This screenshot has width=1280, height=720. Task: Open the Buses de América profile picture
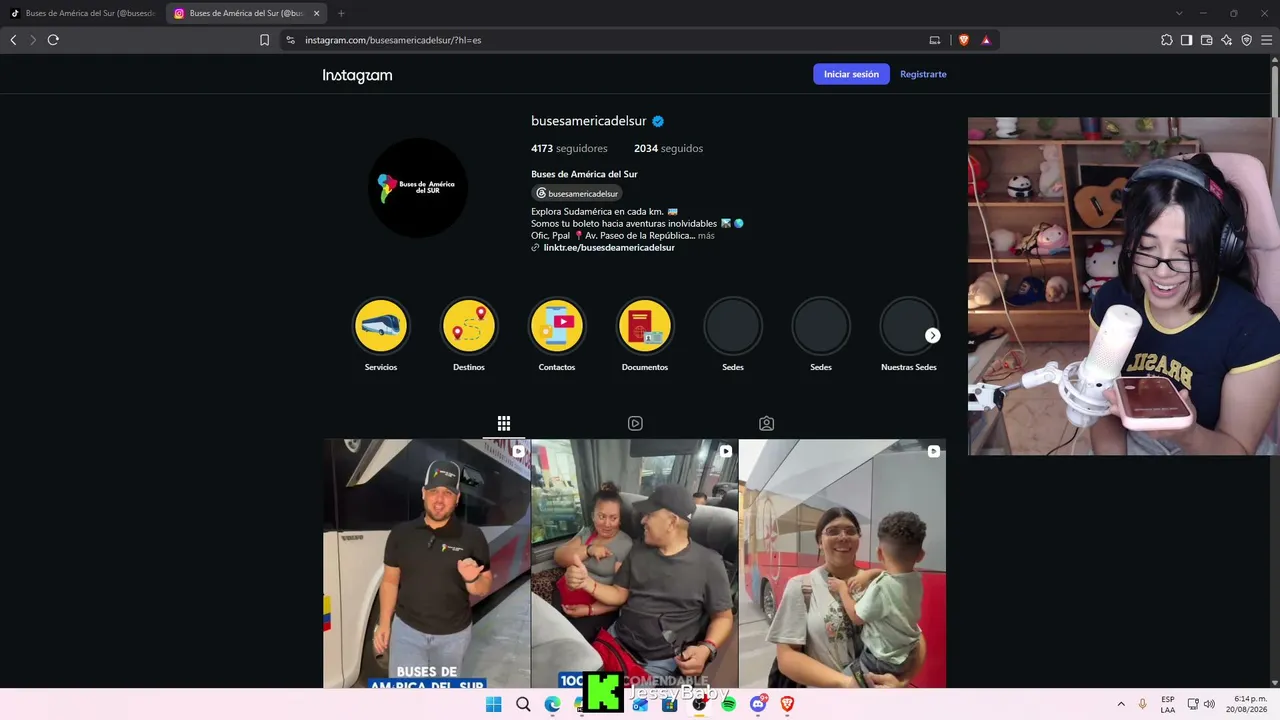[x=417, y=187]
